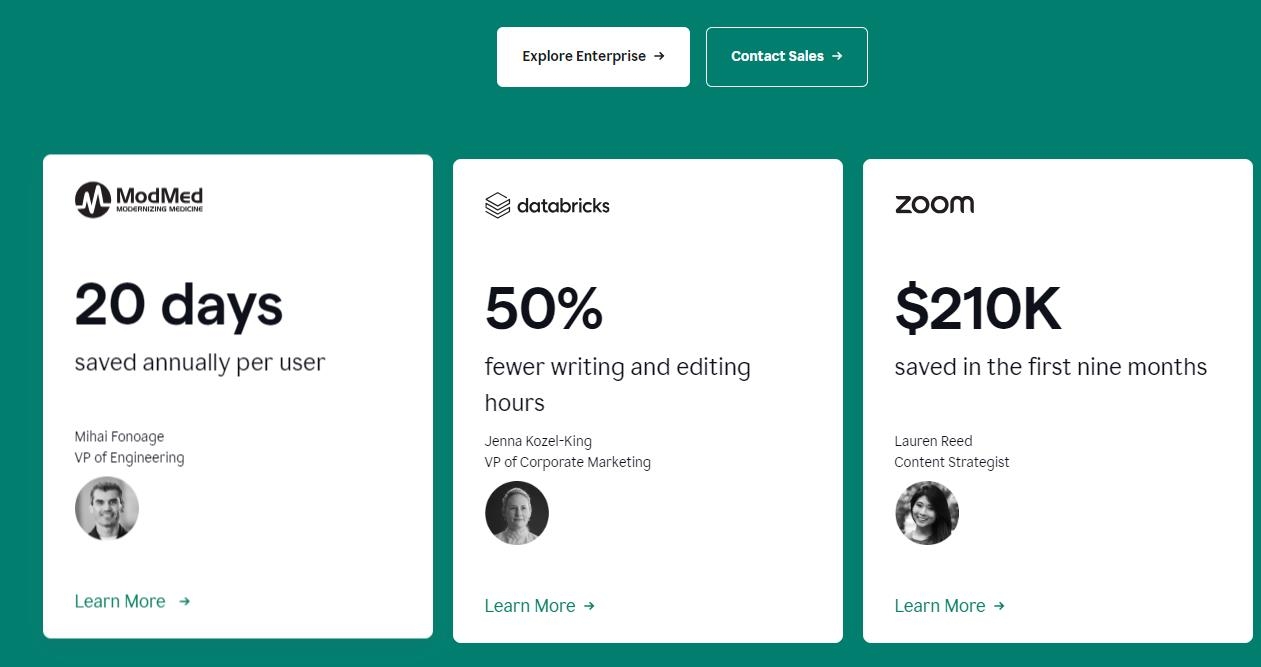Click "fewer writing and editing hours" text

618,385
